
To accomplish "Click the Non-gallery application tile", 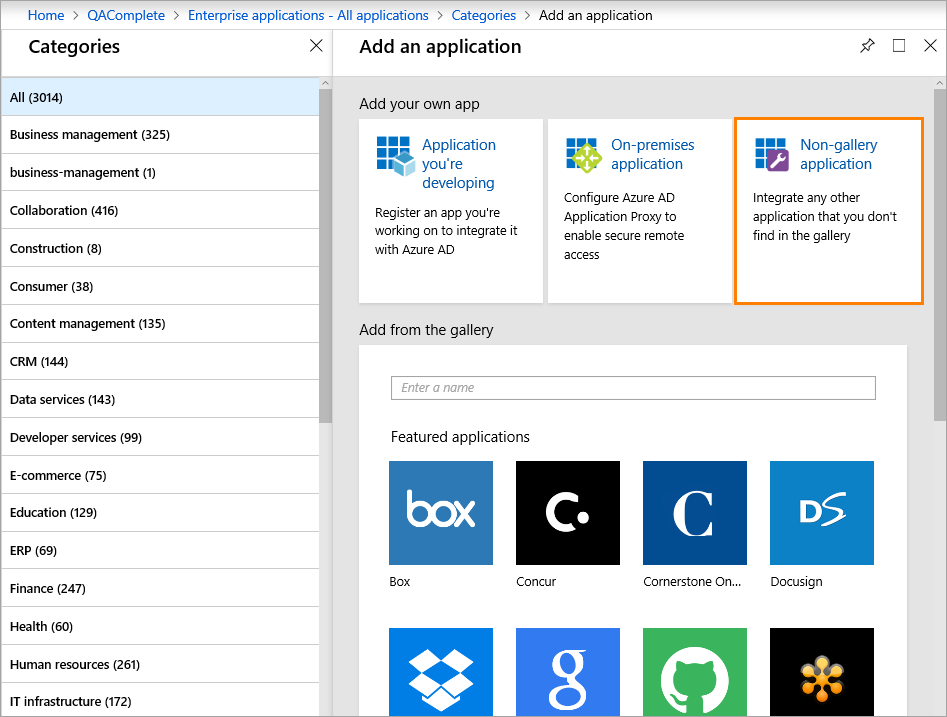I will point(828,210).
